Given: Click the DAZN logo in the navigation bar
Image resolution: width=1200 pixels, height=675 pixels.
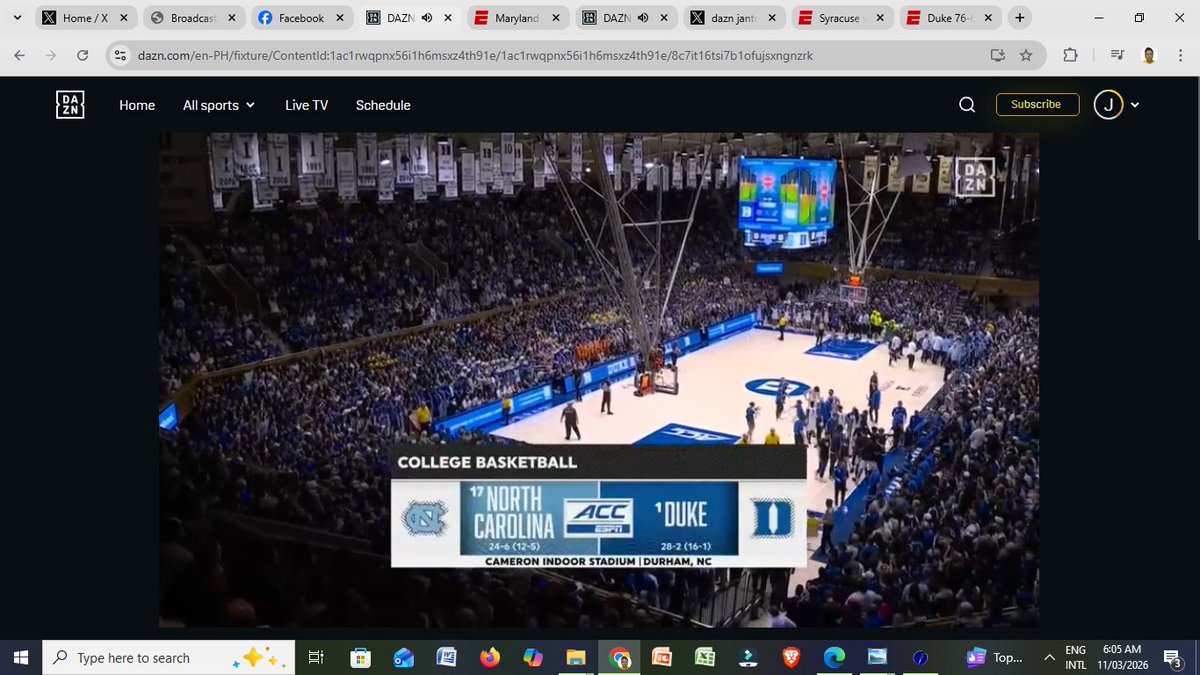Looking at the screenshot, I should [x=69, y=104].
